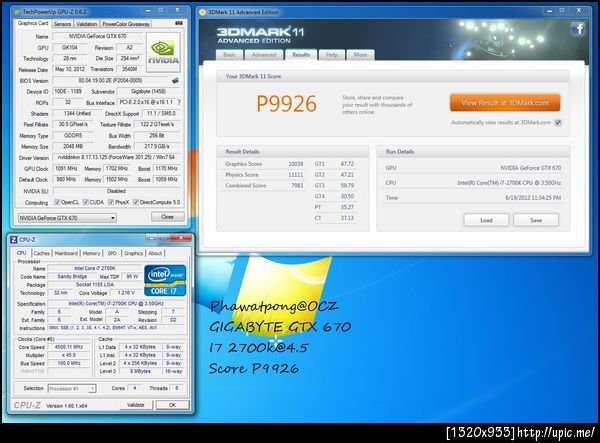Click the Subvendor value Gigabyte (1458)
The height and width of the screenshot is (443, 600).
pos(148,91)
